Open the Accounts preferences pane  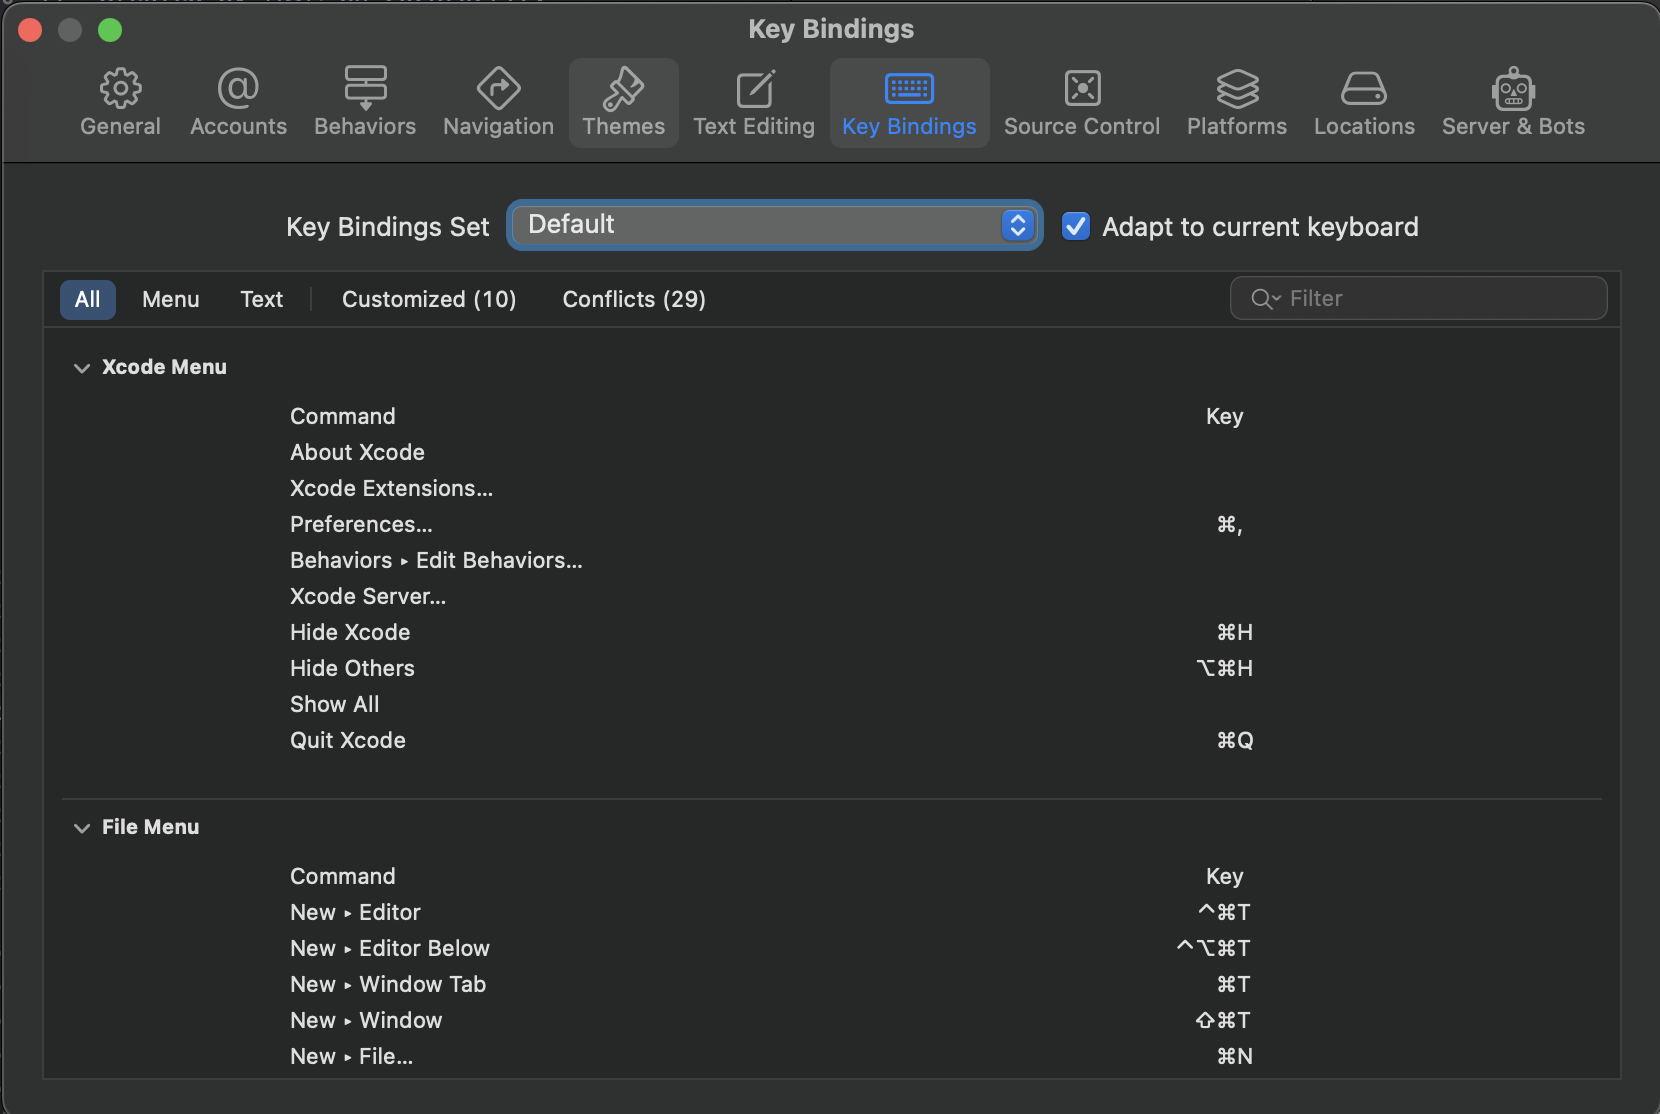[x=238, y=103]
